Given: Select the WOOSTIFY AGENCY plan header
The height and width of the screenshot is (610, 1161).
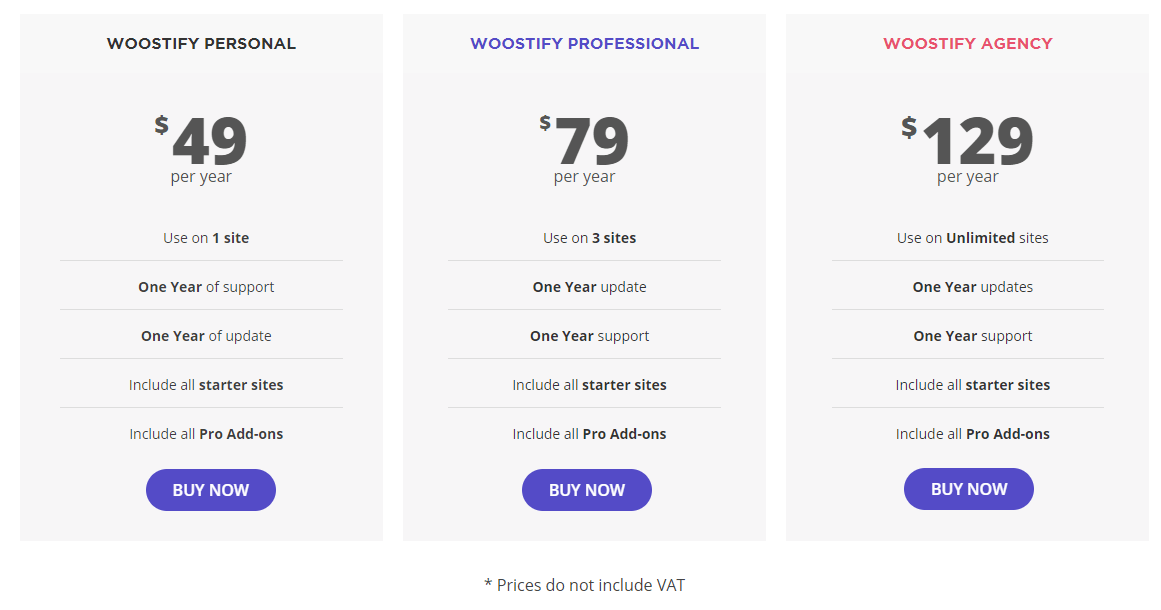Looking at the screenshot, I should click(x=967, y=43).
